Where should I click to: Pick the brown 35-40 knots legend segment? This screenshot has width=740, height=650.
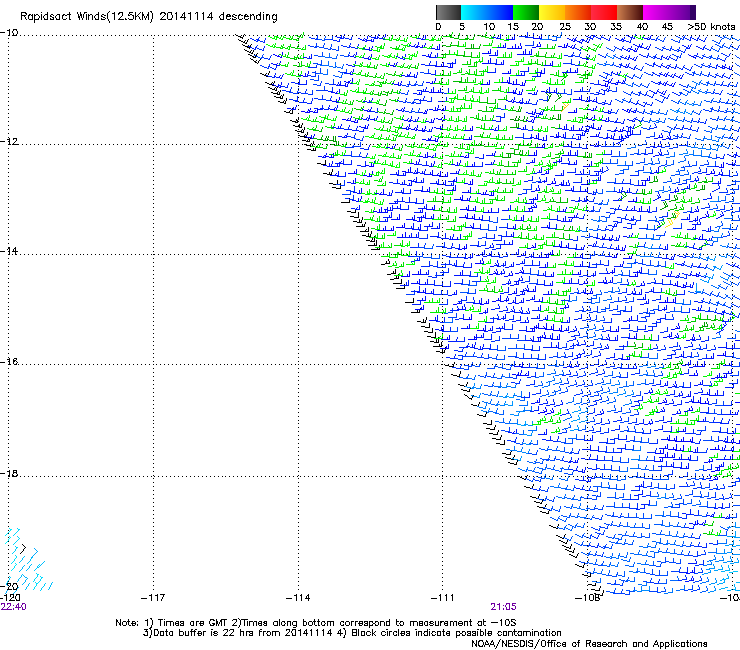point(630,12)
